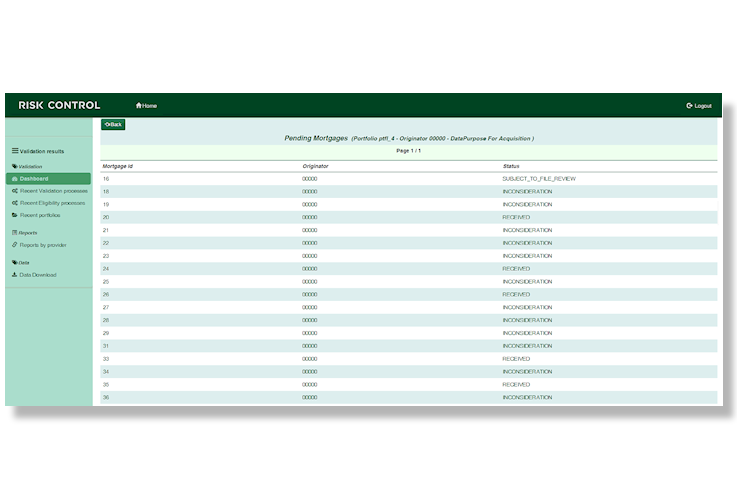The height and width of the screenshot is (500, 737).
Task: Click the hamburger icon beside Validation results
Action: 15,151
